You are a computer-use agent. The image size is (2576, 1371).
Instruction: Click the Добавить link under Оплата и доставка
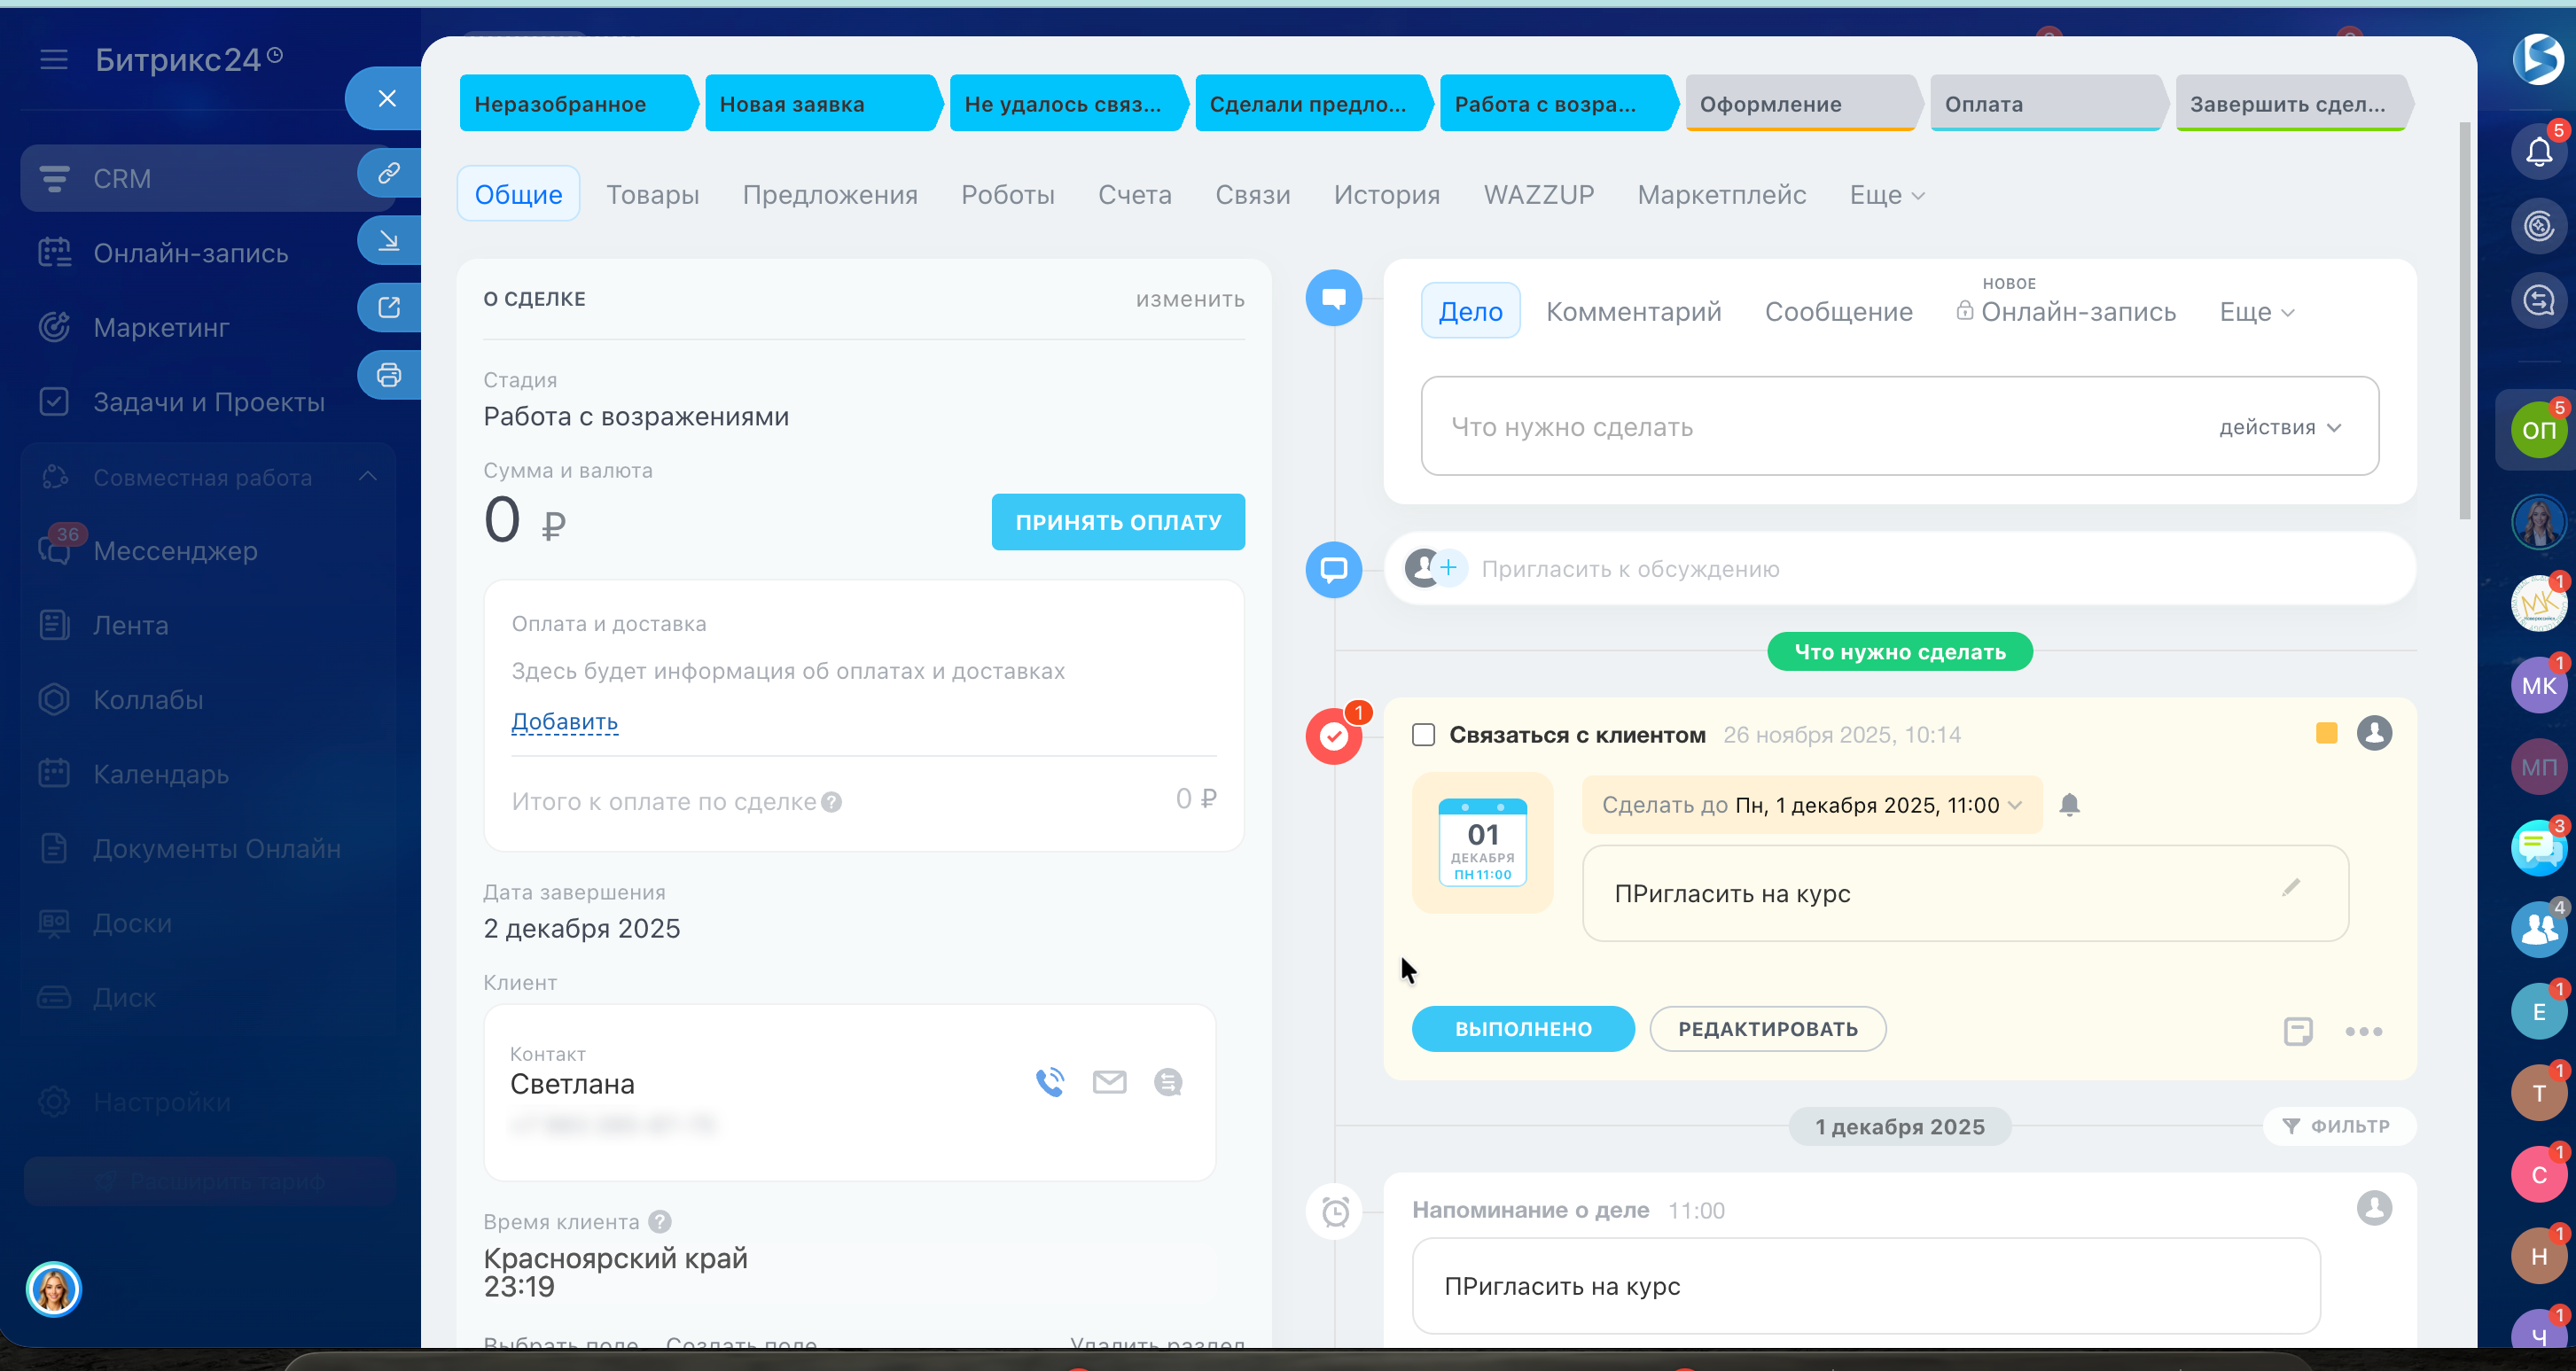coord(564,721)
